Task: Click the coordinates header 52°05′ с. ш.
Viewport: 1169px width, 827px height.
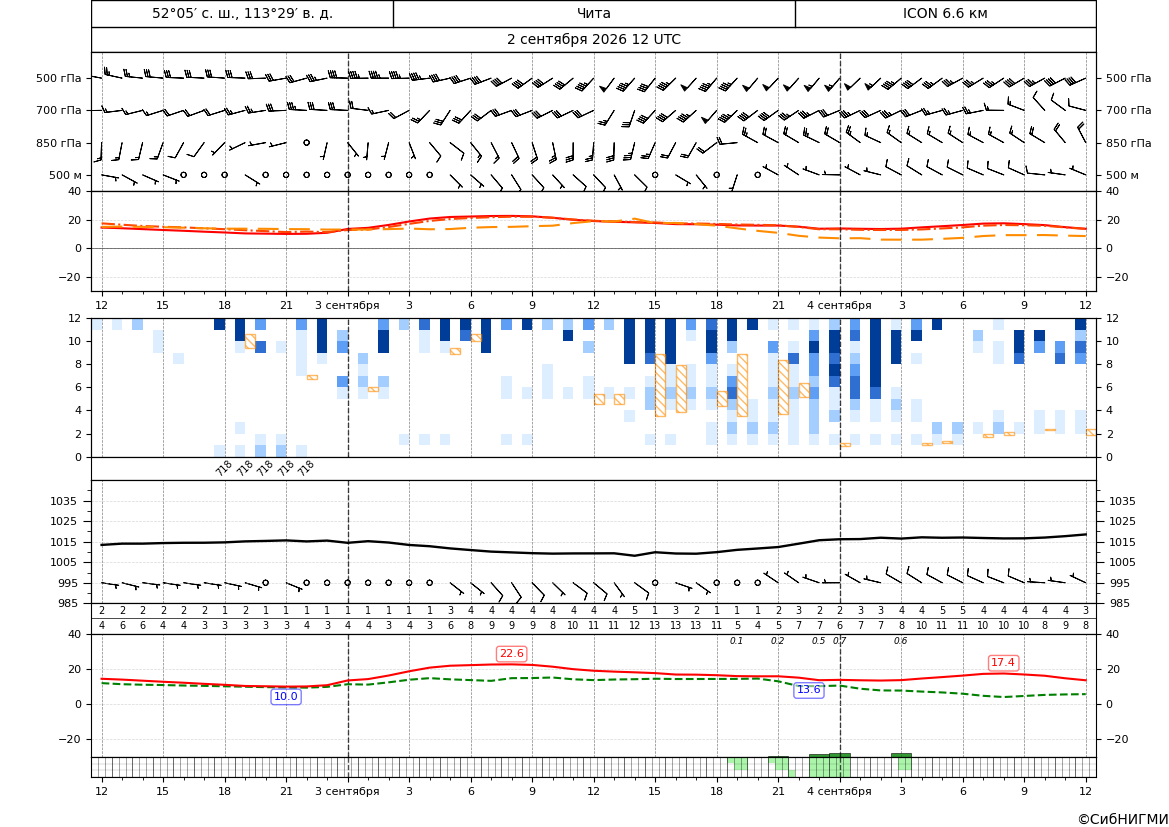Action: pyautogui.click(x=242, y=13)
